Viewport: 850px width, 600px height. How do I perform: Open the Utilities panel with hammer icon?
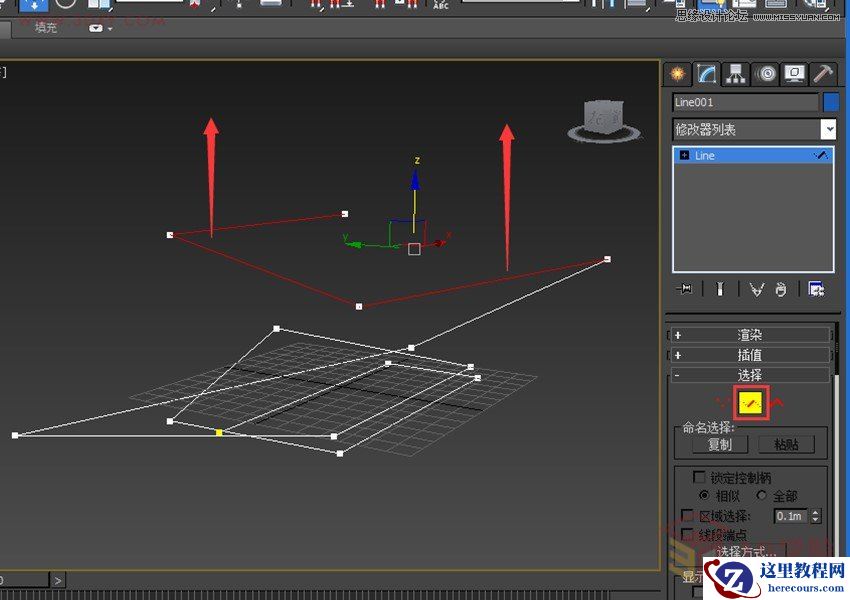click(822, 74)
